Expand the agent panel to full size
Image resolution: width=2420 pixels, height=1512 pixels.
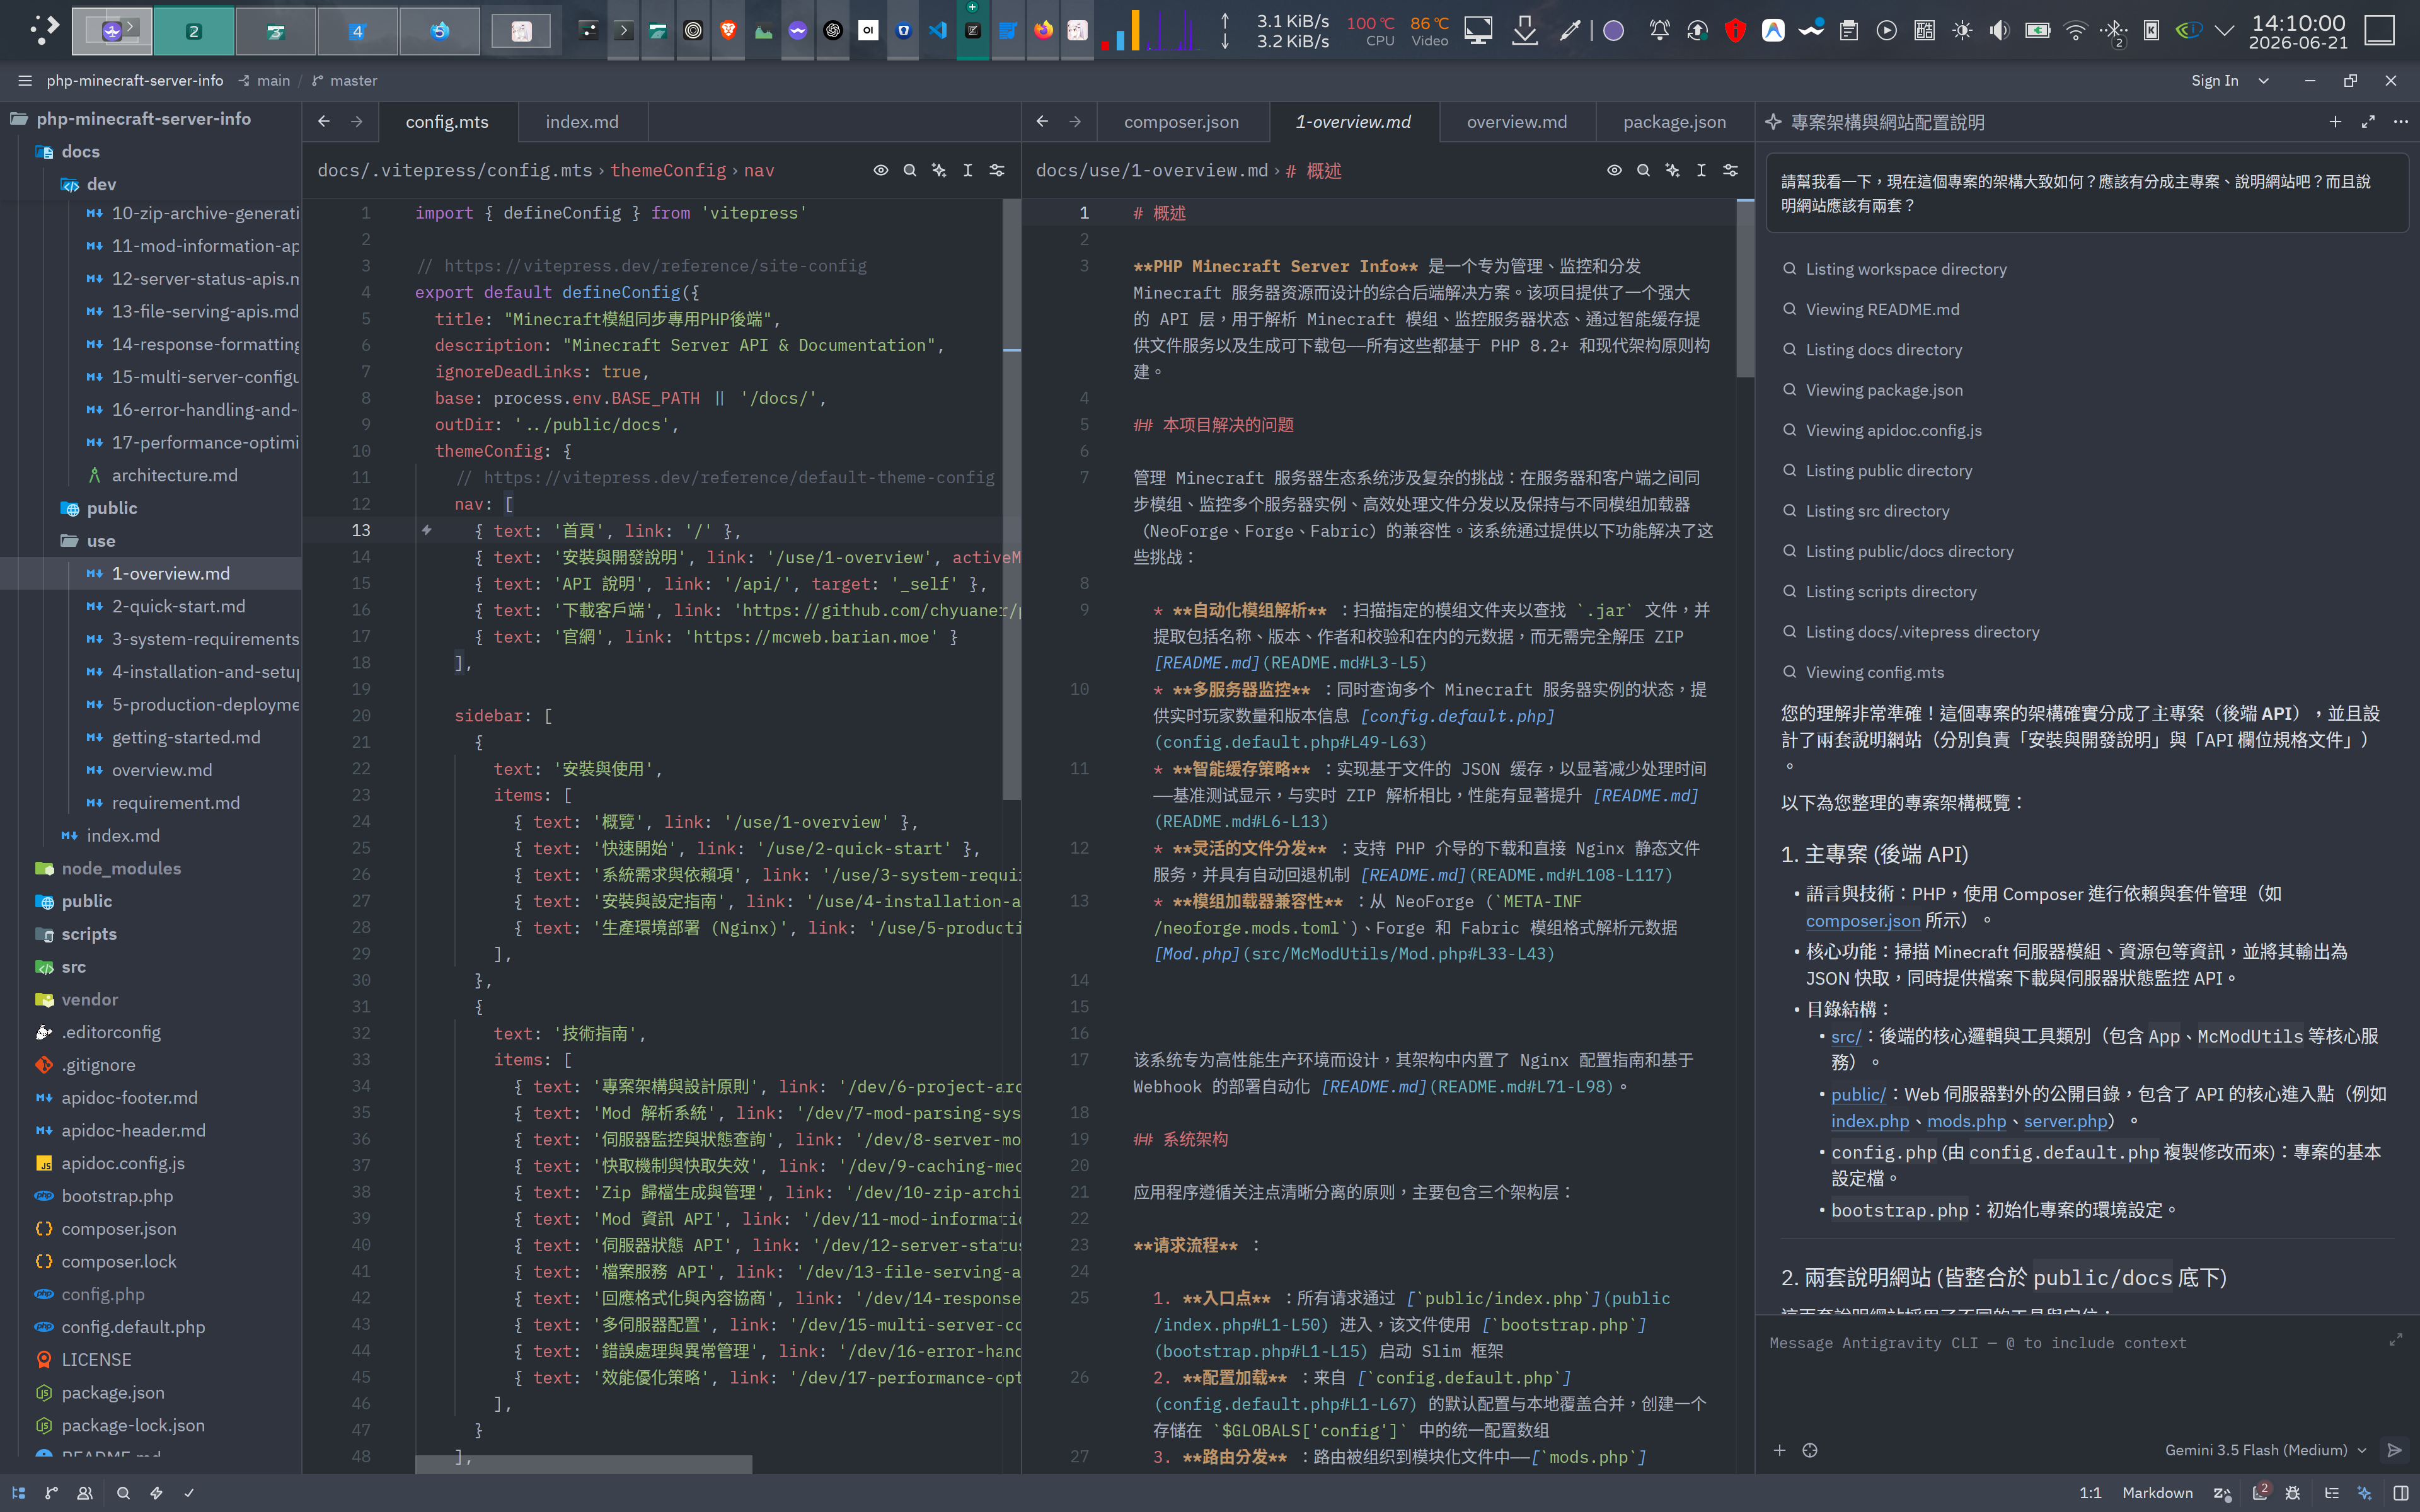click(x=2368, y=121)
